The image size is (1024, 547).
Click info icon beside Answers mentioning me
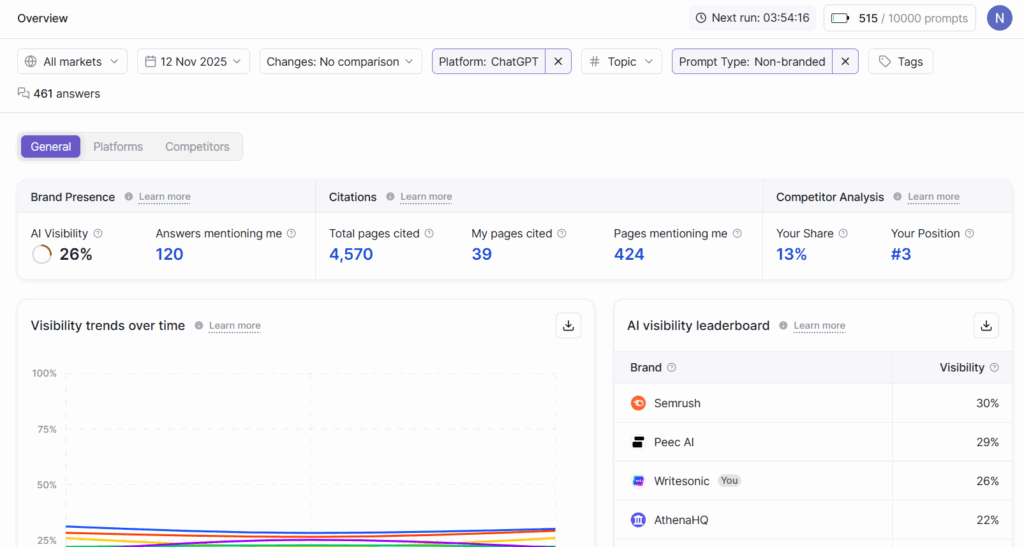pos(291,234)
